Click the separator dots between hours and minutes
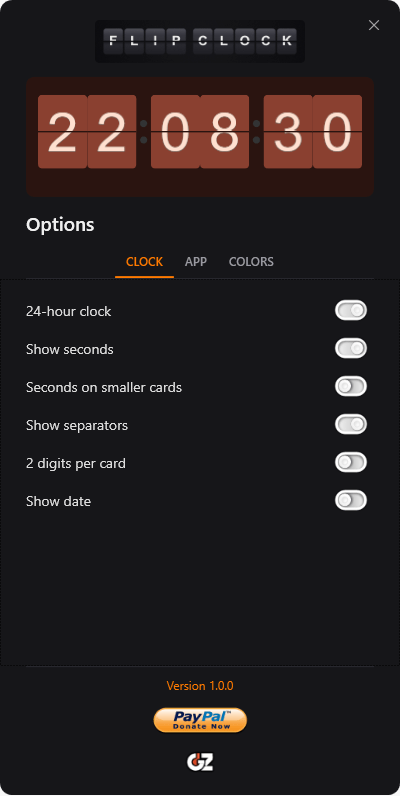This screenshot has width=400, height=796. [x=144, y=131]
